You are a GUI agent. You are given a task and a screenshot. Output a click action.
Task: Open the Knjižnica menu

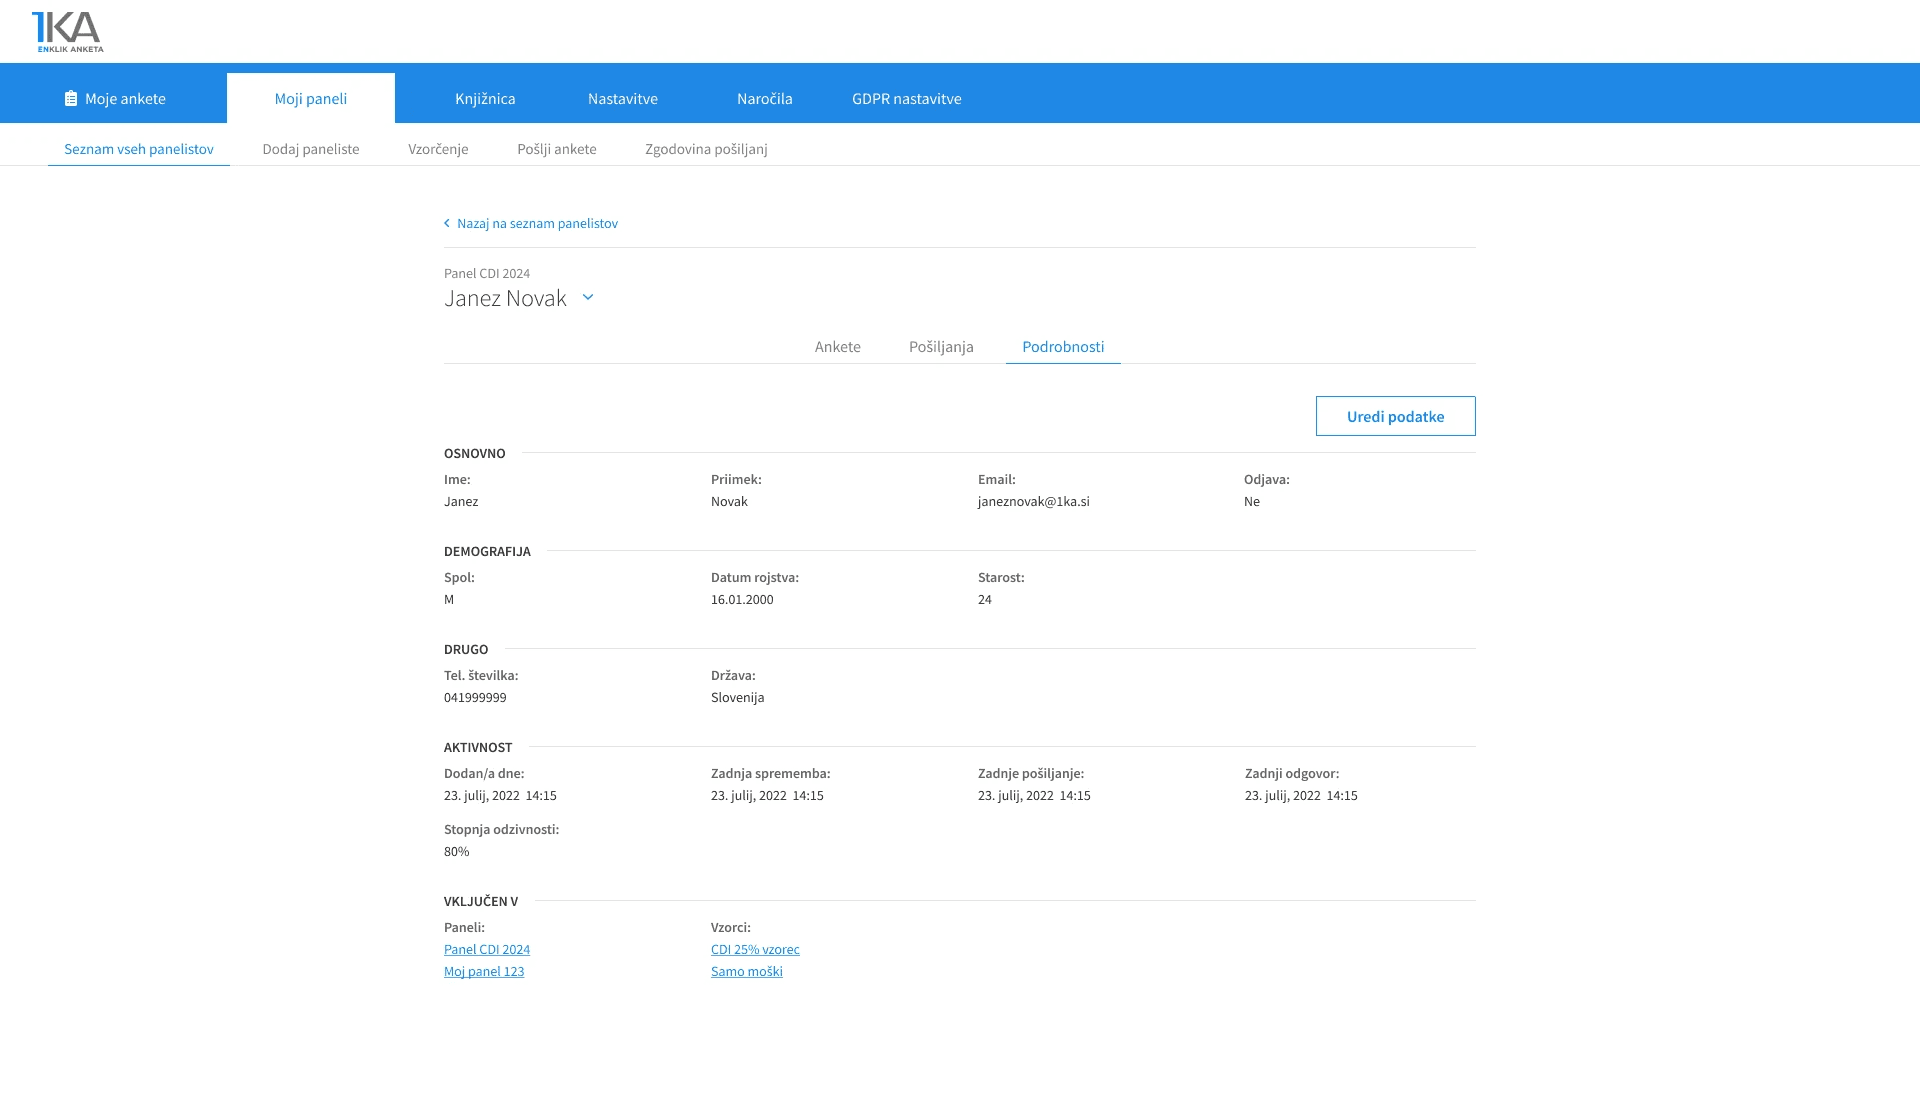tap(485, 99)
